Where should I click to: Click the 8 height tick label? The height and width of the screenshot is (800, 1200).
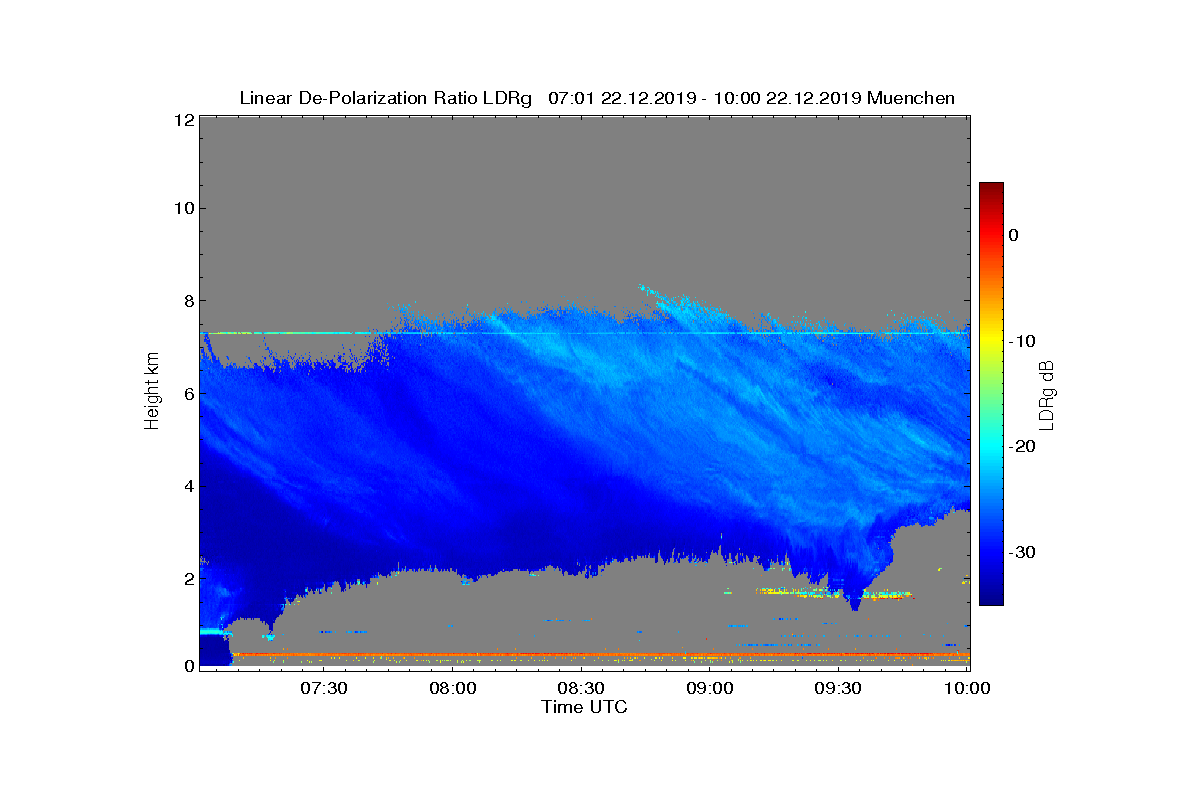coord(187,301)
